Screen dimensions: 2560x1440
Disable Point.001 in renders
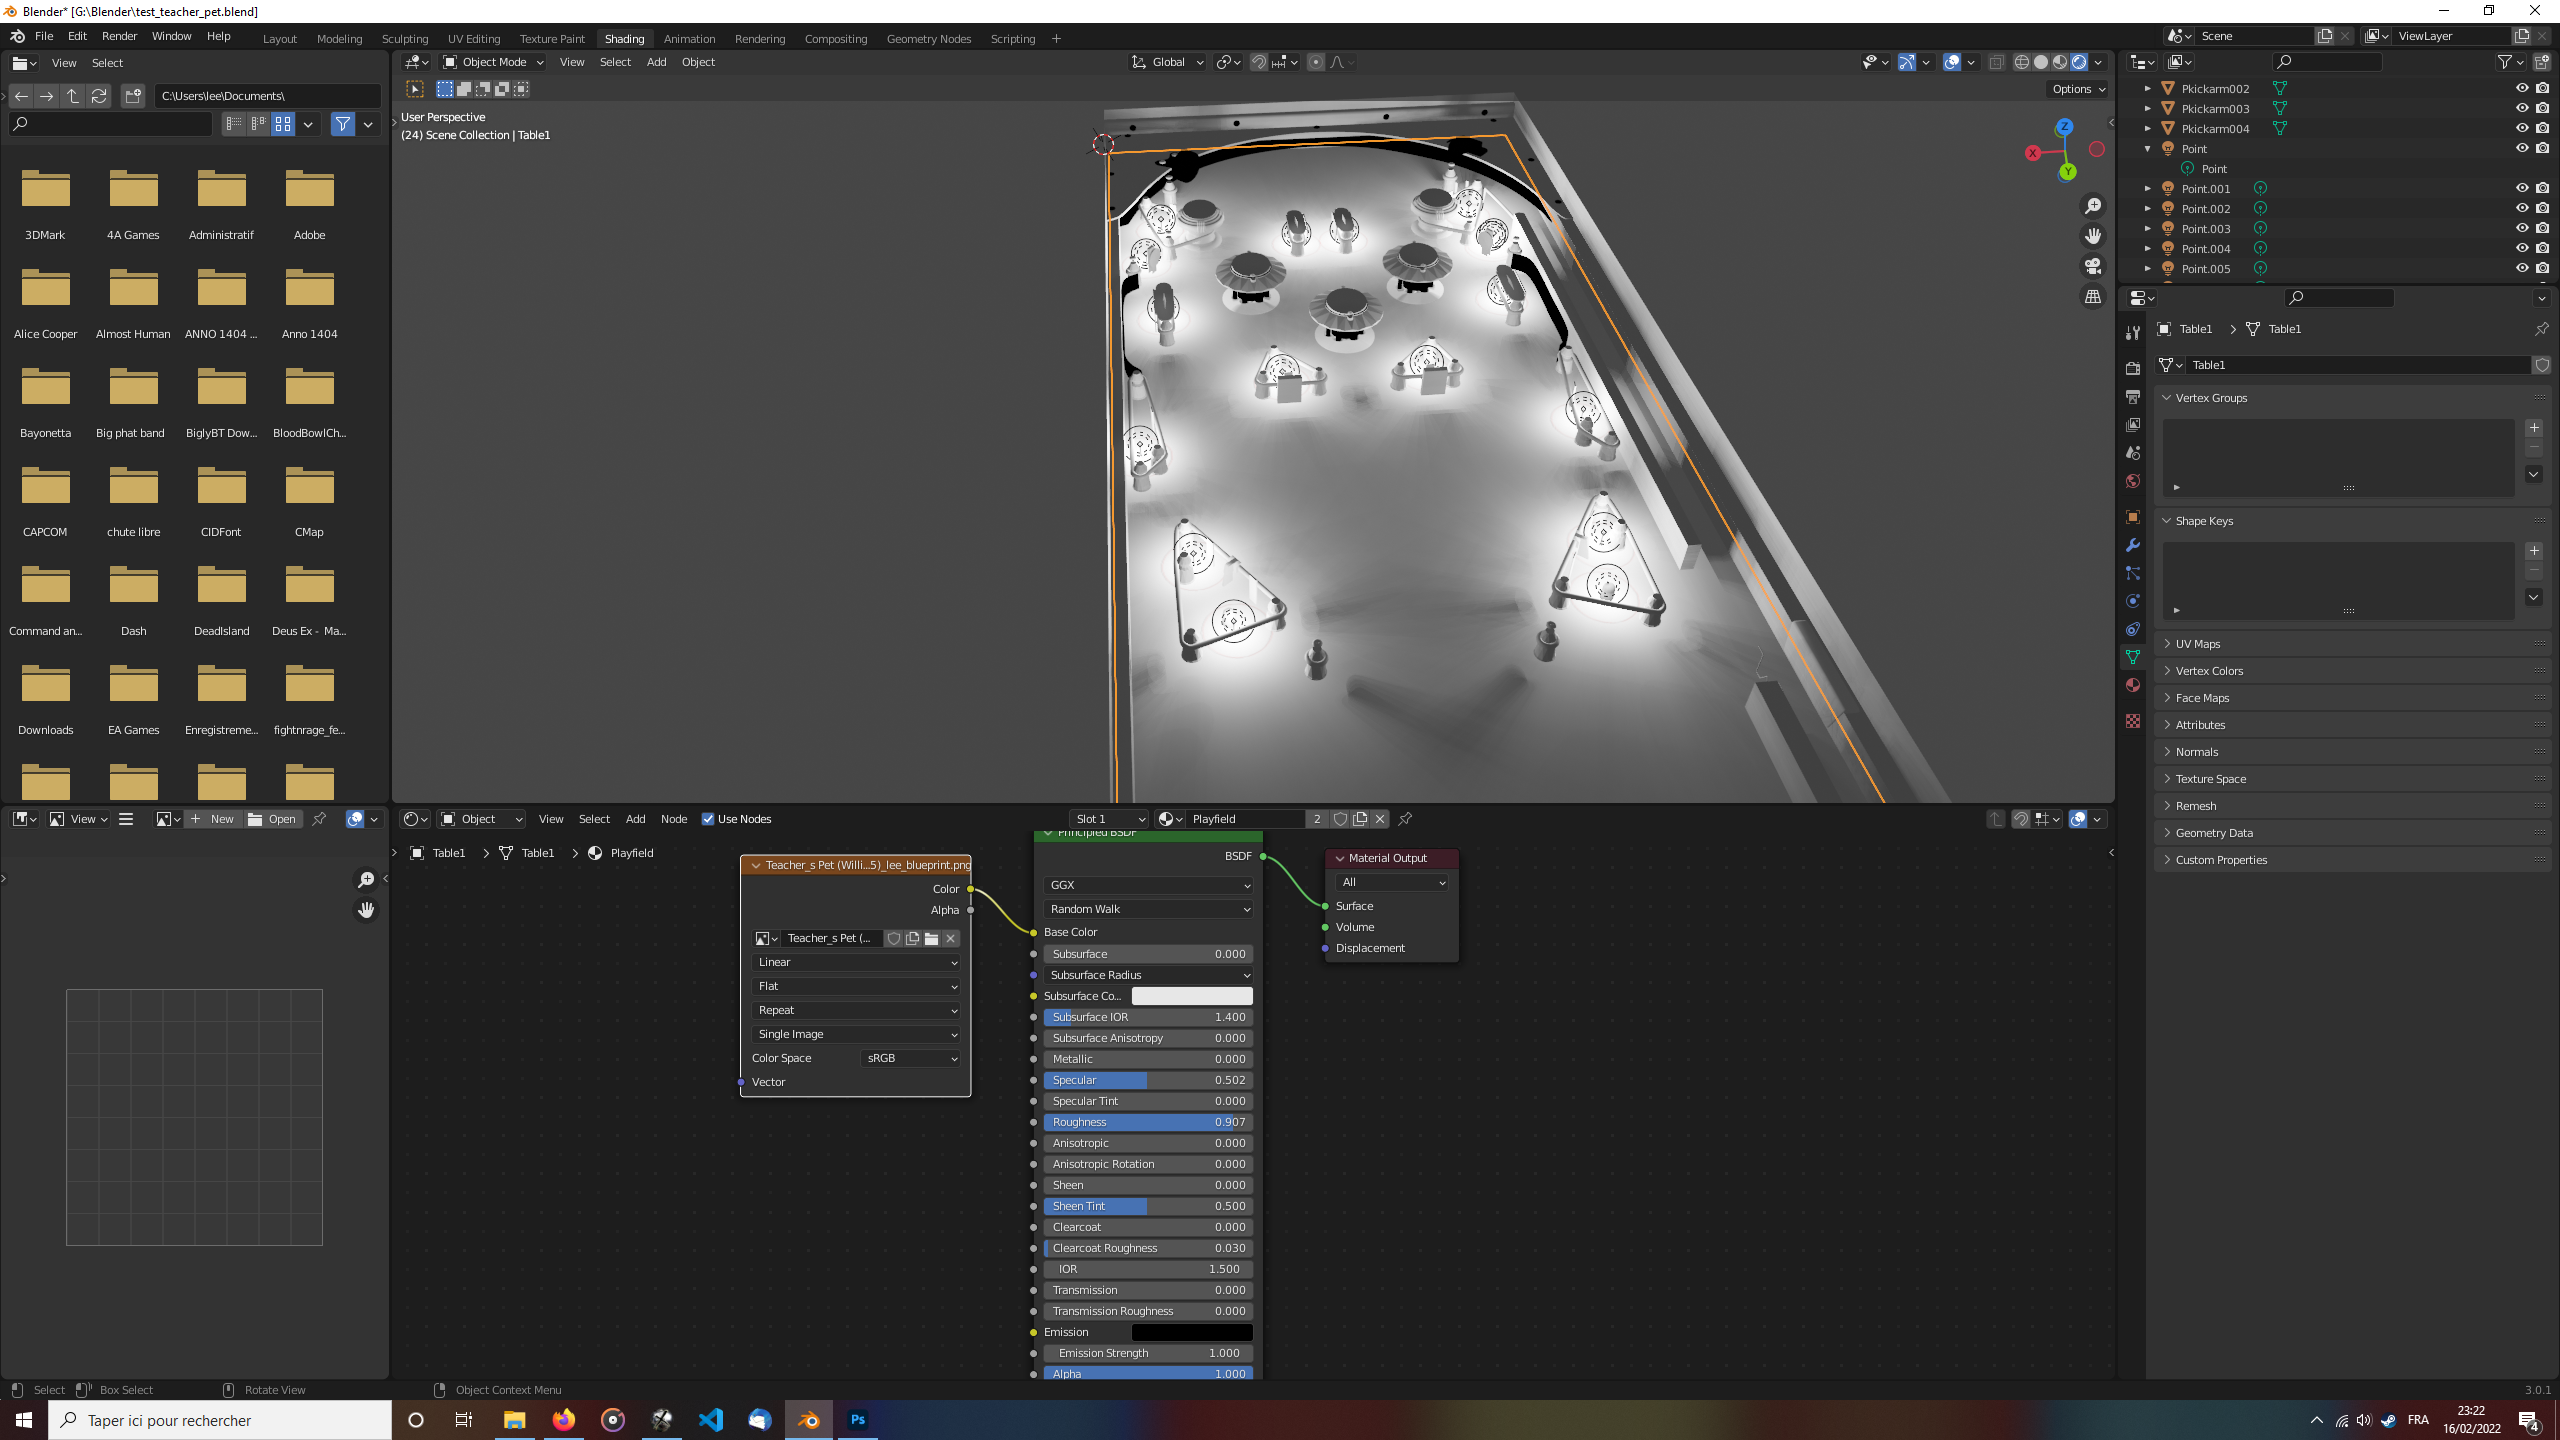(x=2542, y=188)
